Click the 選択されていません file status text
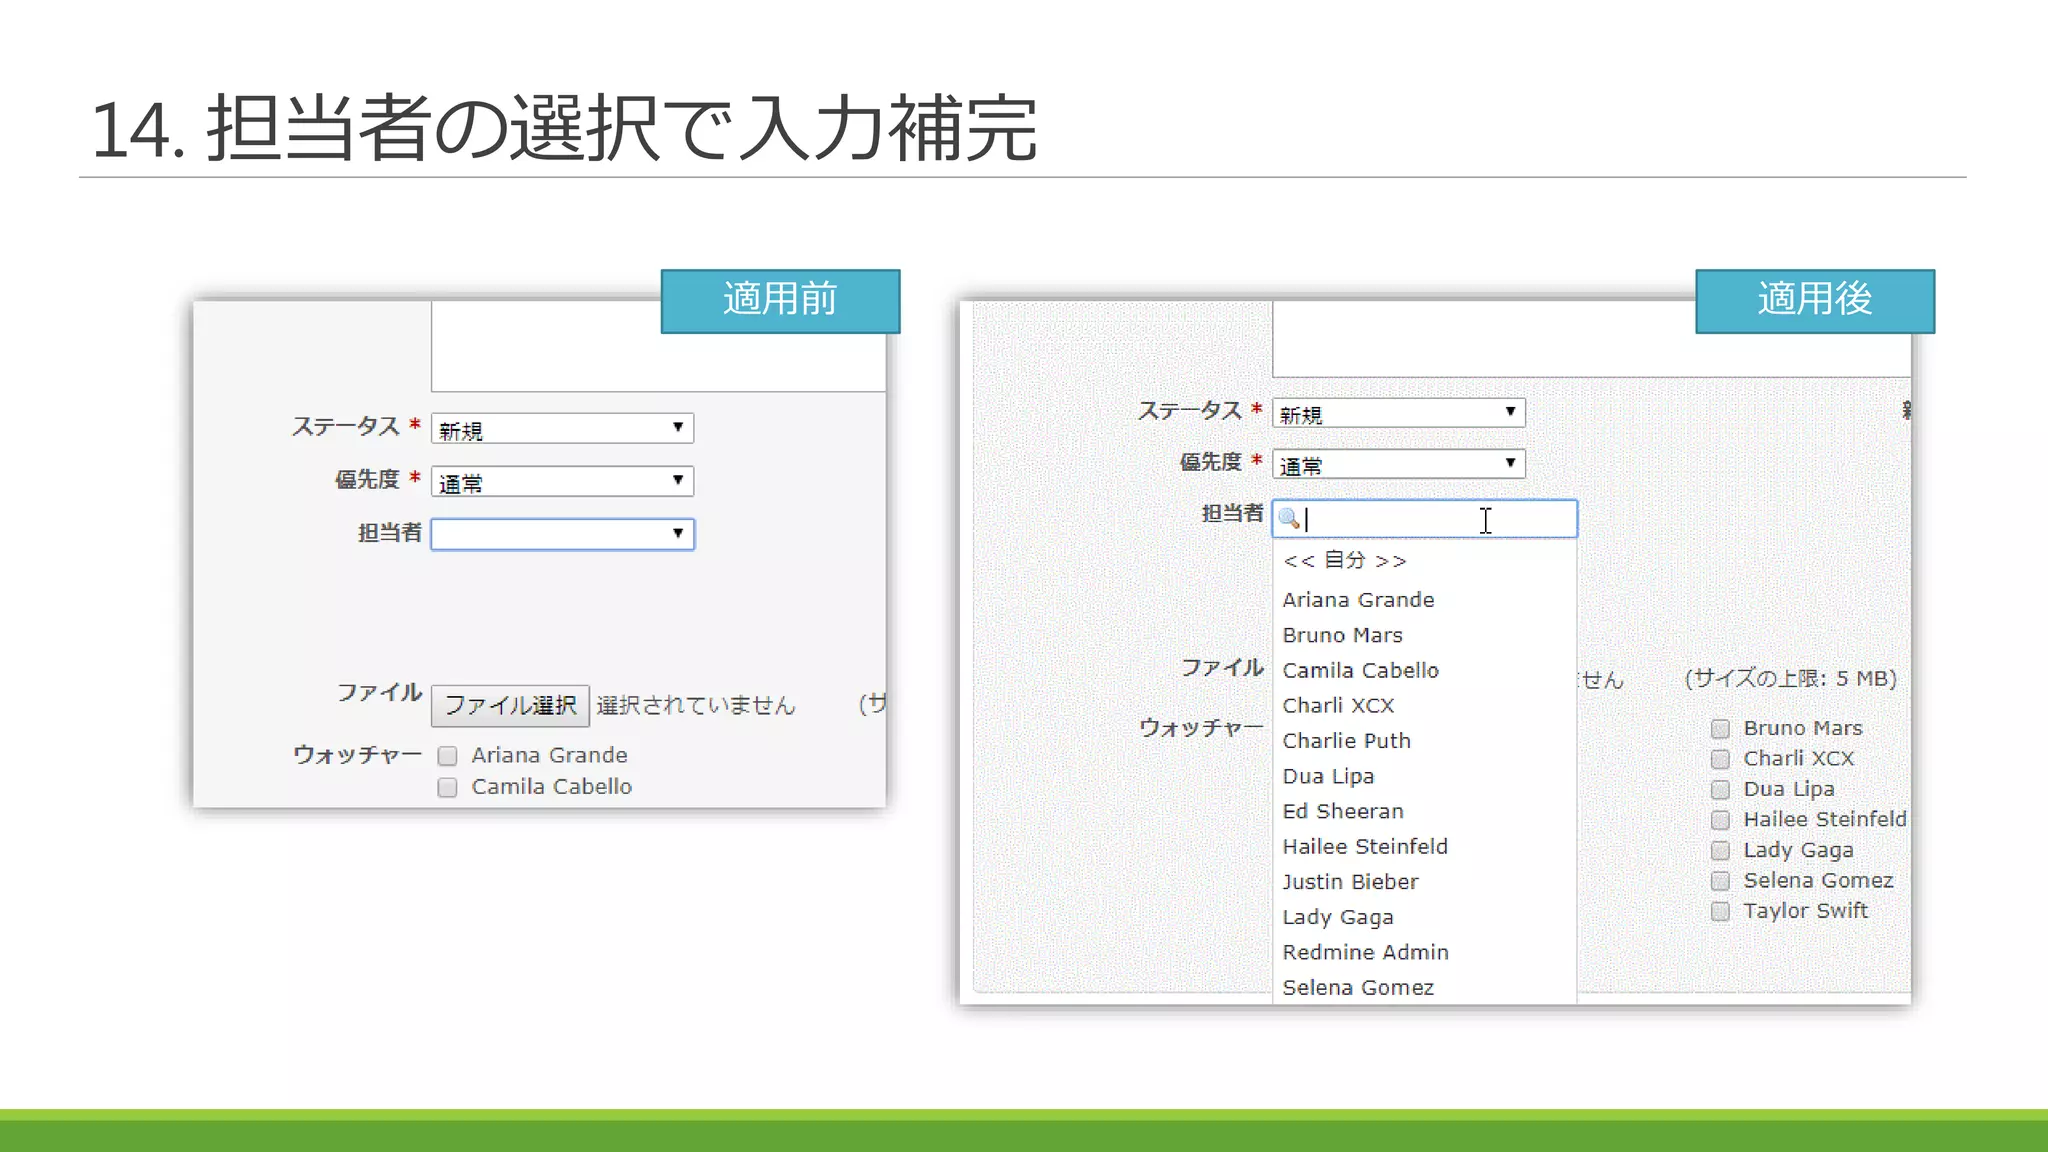Image resolution: width=2048 pixels, height=1152 pixels. 696,706
